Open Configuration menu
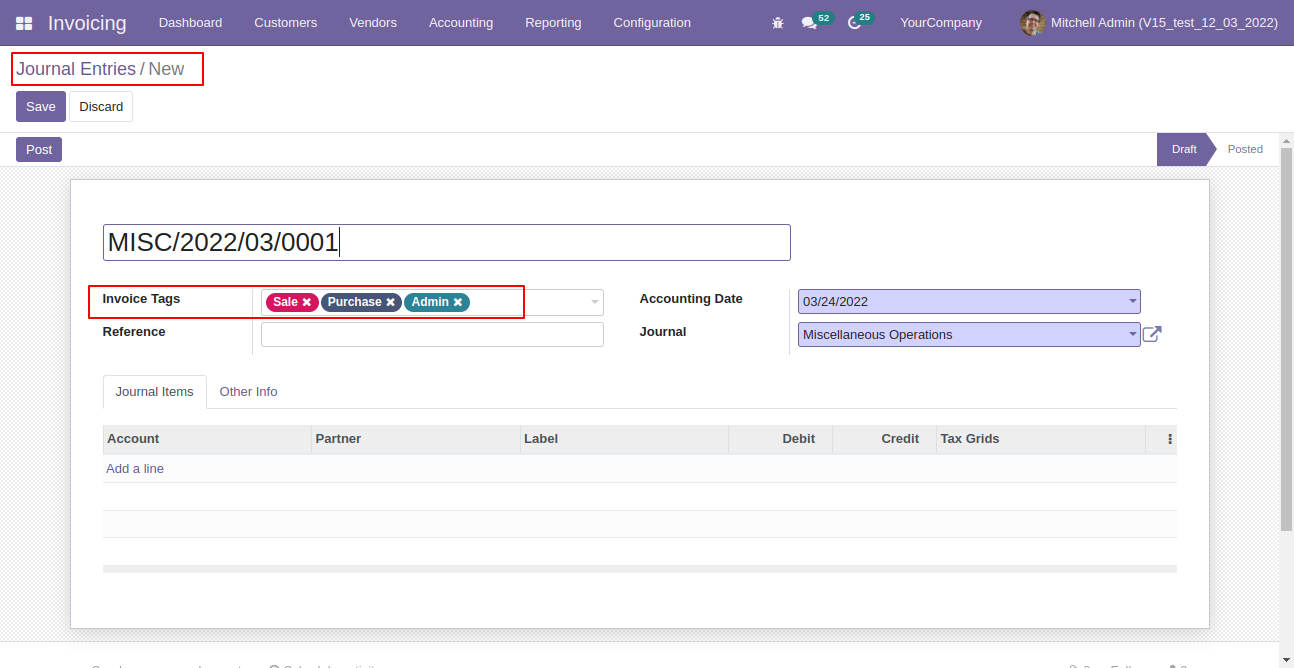 652,23
